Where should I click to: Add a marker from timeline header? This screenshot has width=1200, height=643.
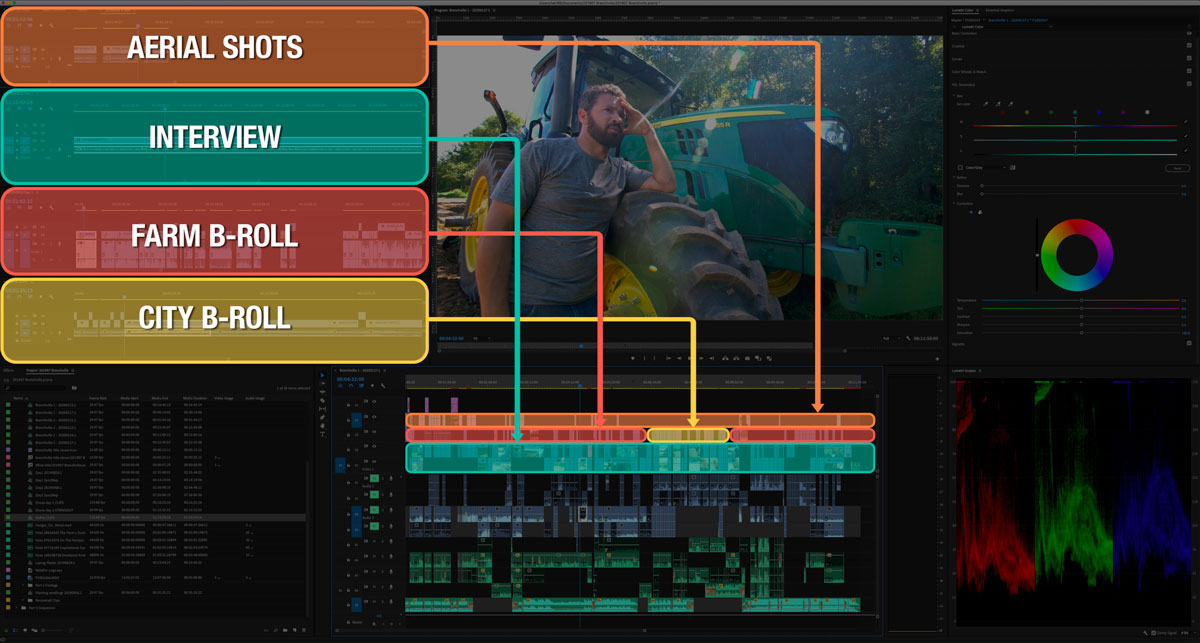pyautogui.click(x=372, y=386)
